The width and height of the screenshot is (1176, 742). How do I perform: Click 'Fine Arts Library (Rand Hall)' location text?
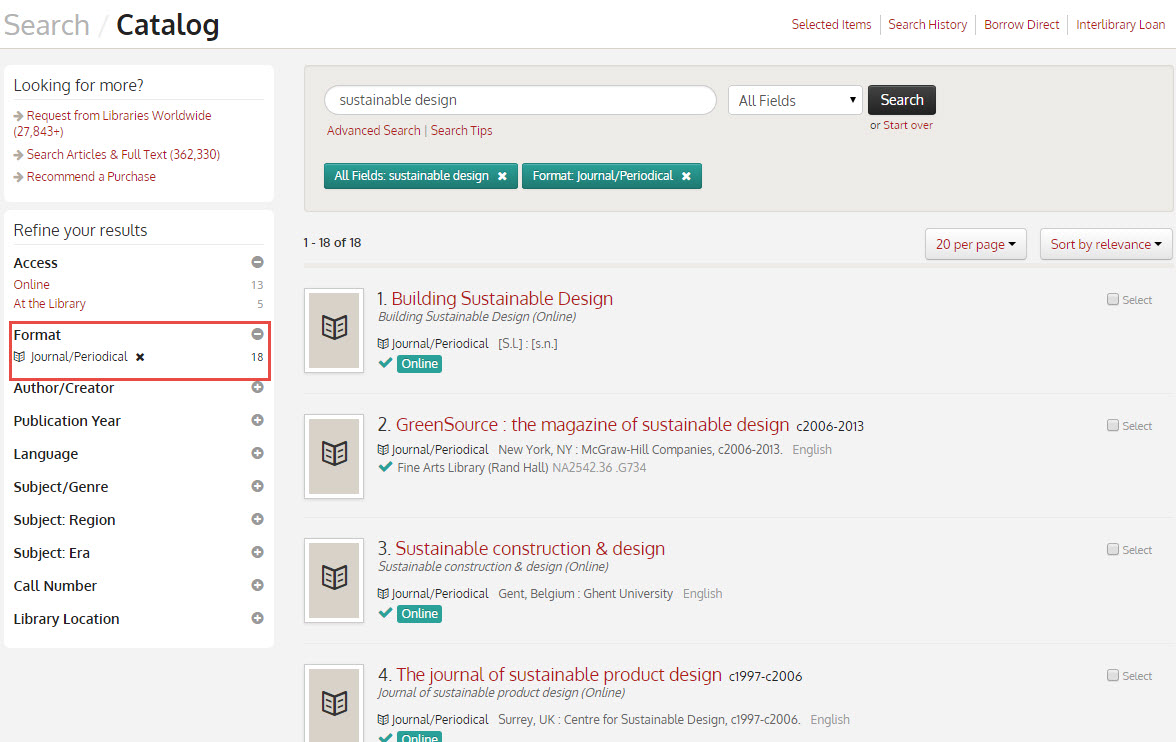click(472, 467)
